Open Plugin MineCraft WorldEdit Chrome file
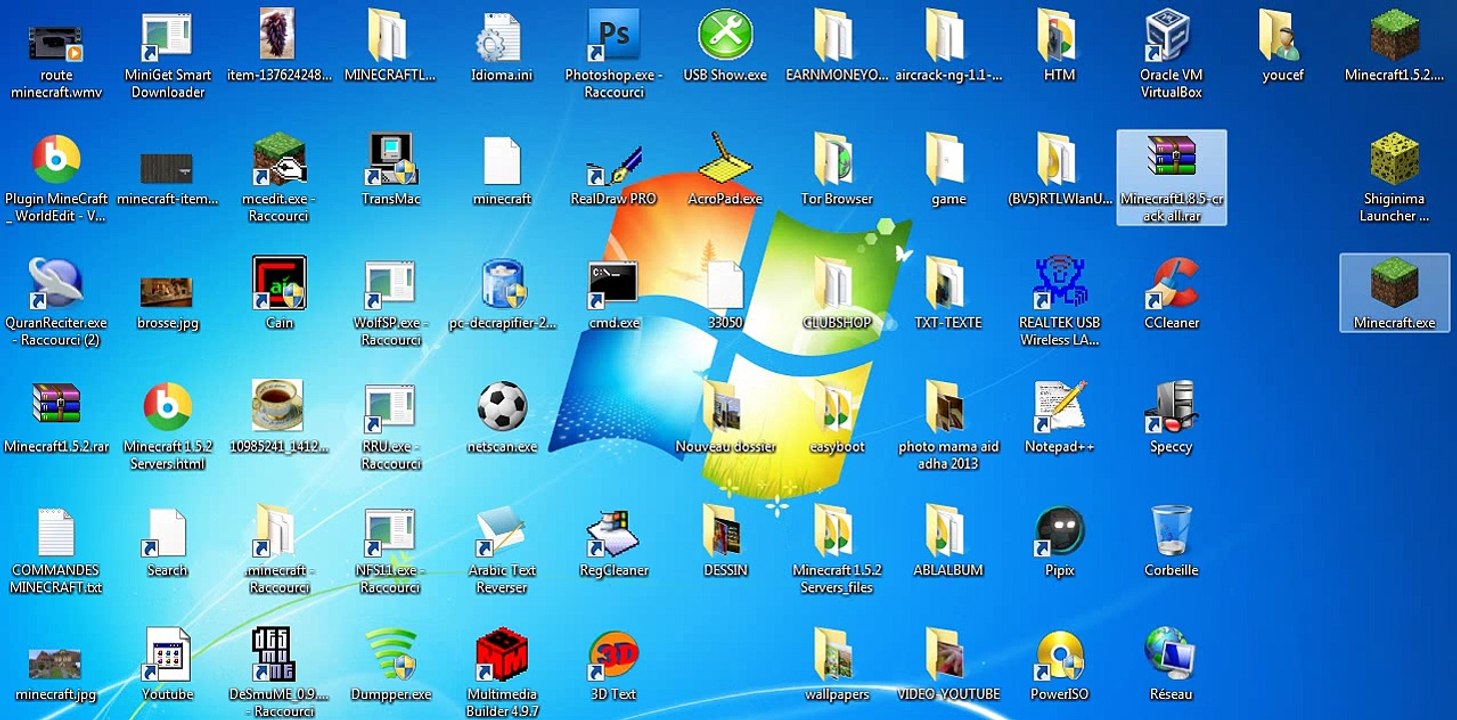This screenshot has width=1457, height=720. click(x=56, y=160)
